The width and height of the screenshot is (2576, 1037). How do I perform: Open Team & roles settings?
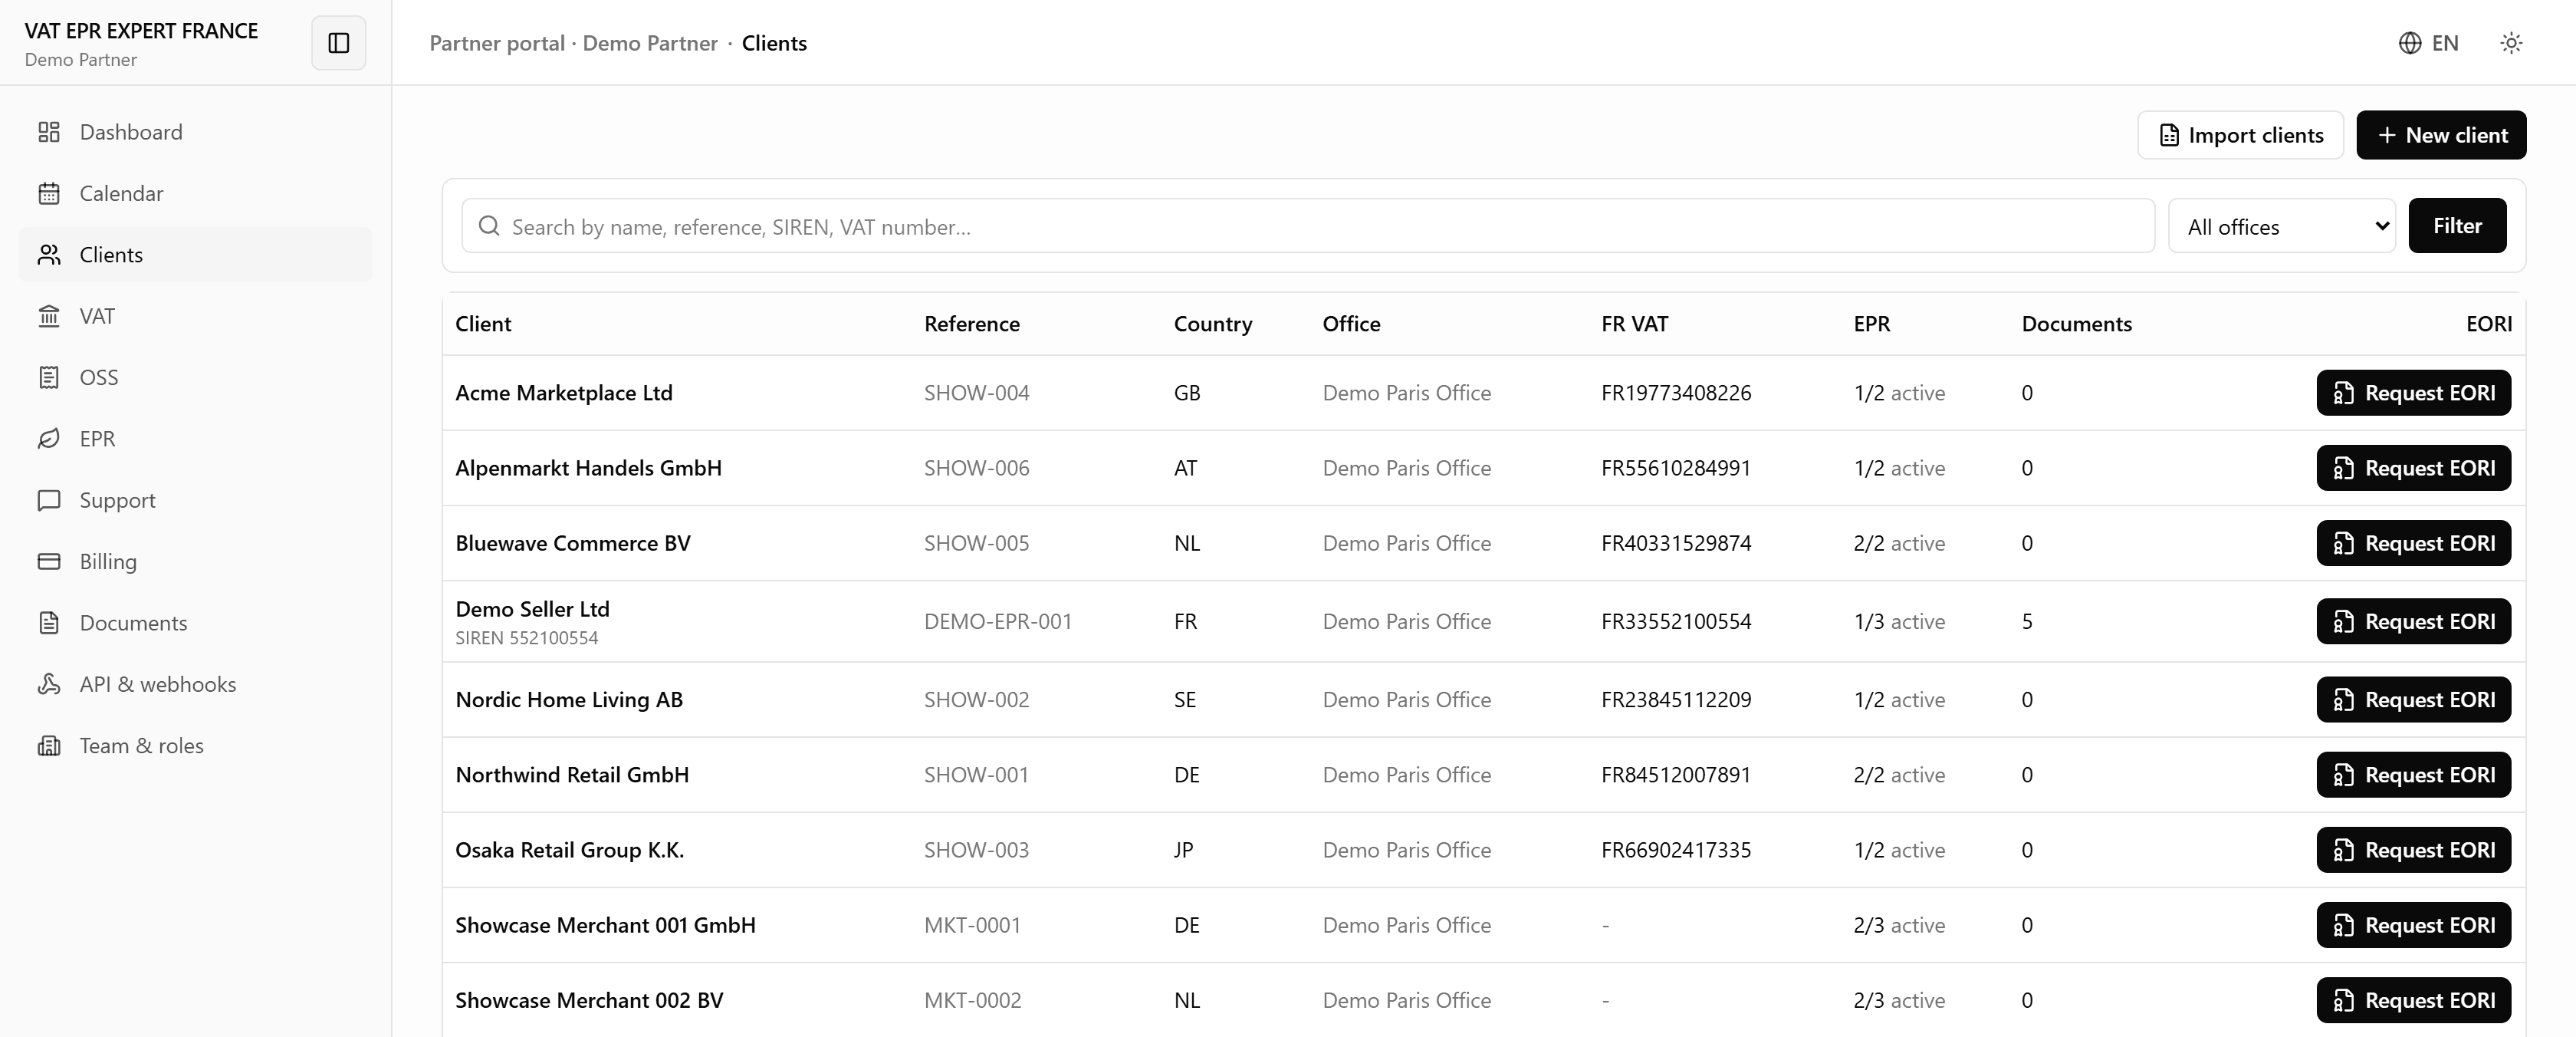point(195,746)
